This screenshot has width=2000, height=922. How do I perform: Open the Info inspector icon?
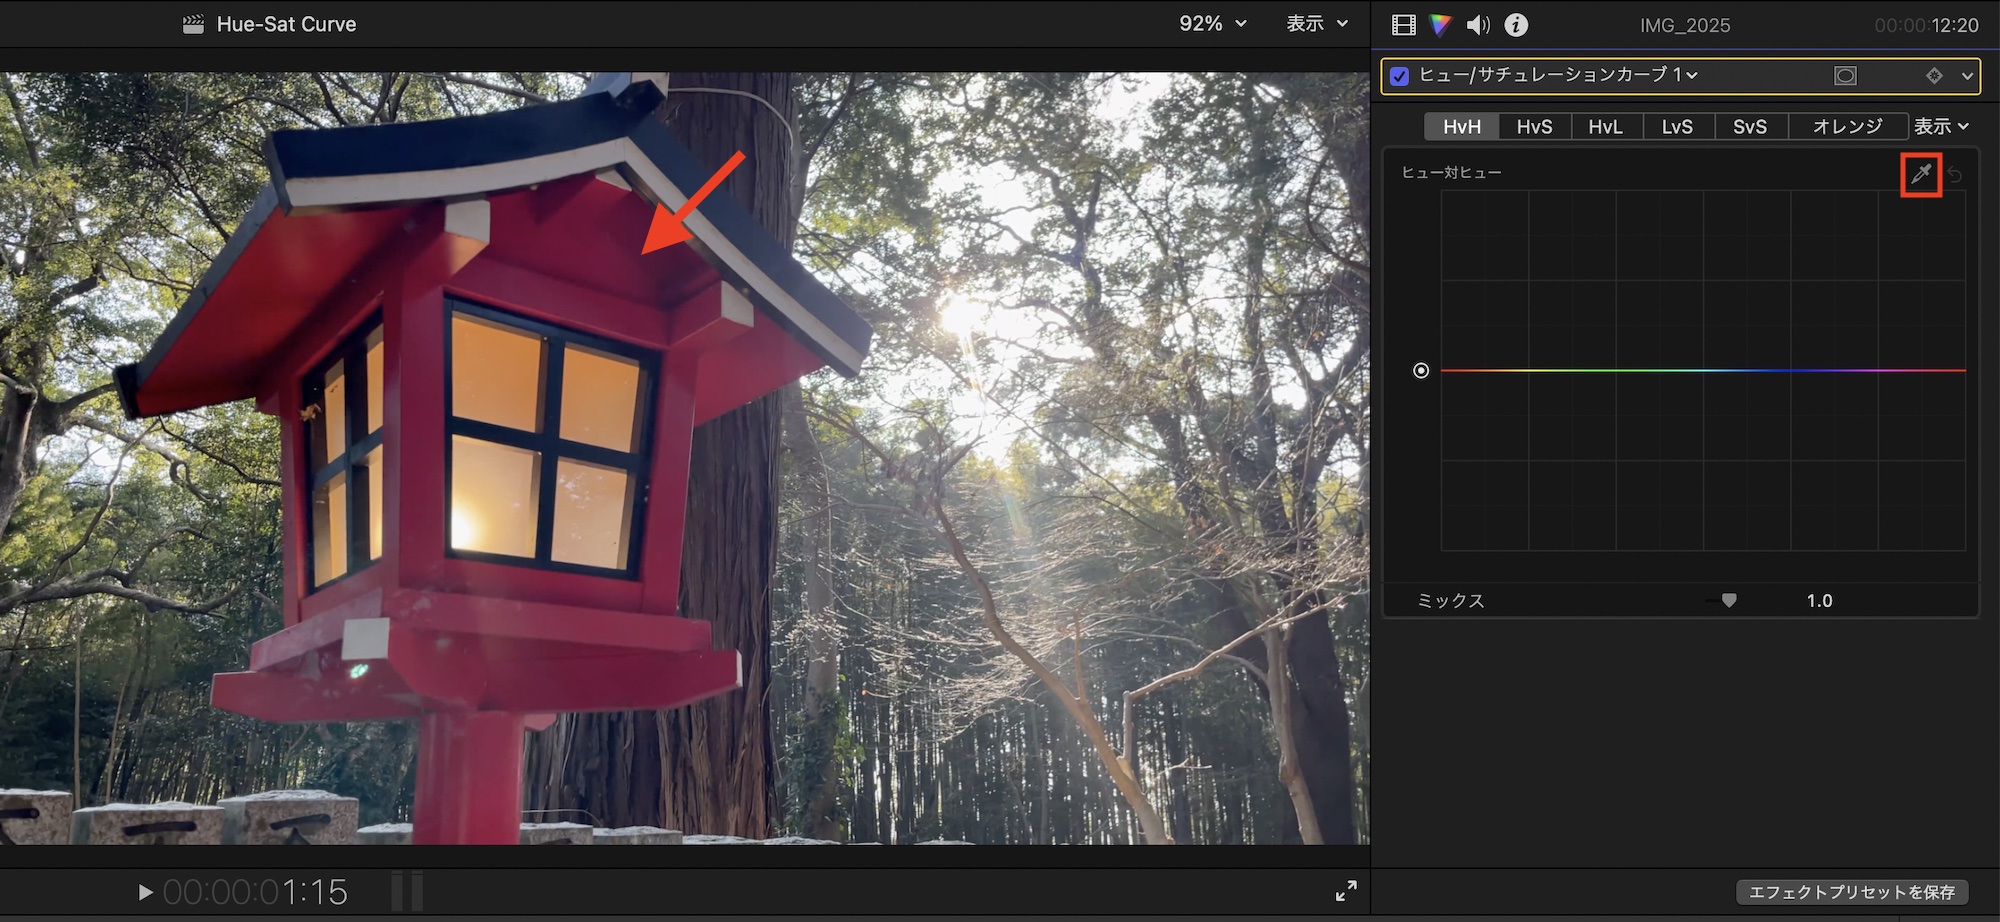(x=1516, y=25)
